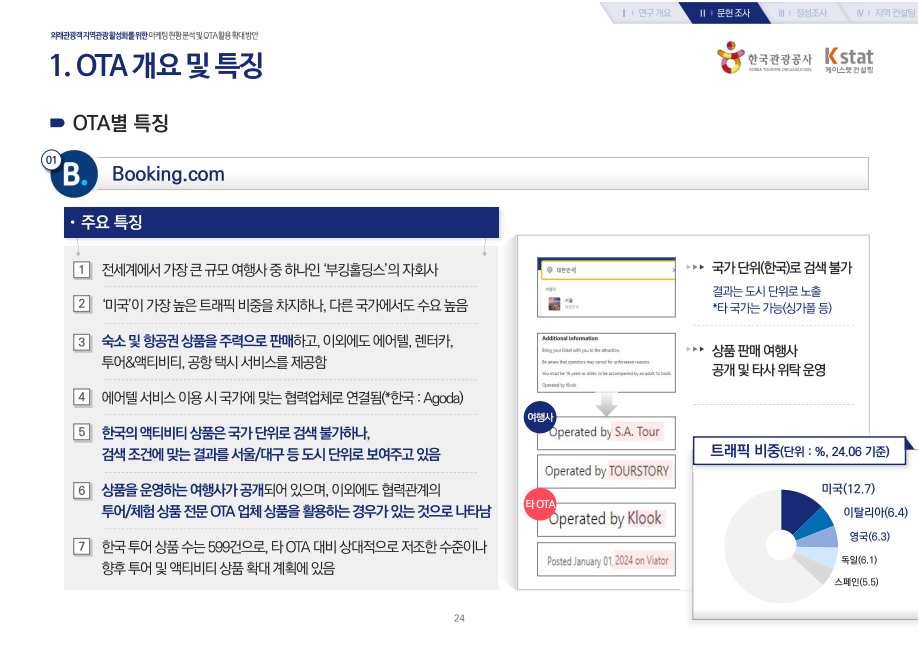Select the text 공개 및 타사 위탁 운영

769,370
